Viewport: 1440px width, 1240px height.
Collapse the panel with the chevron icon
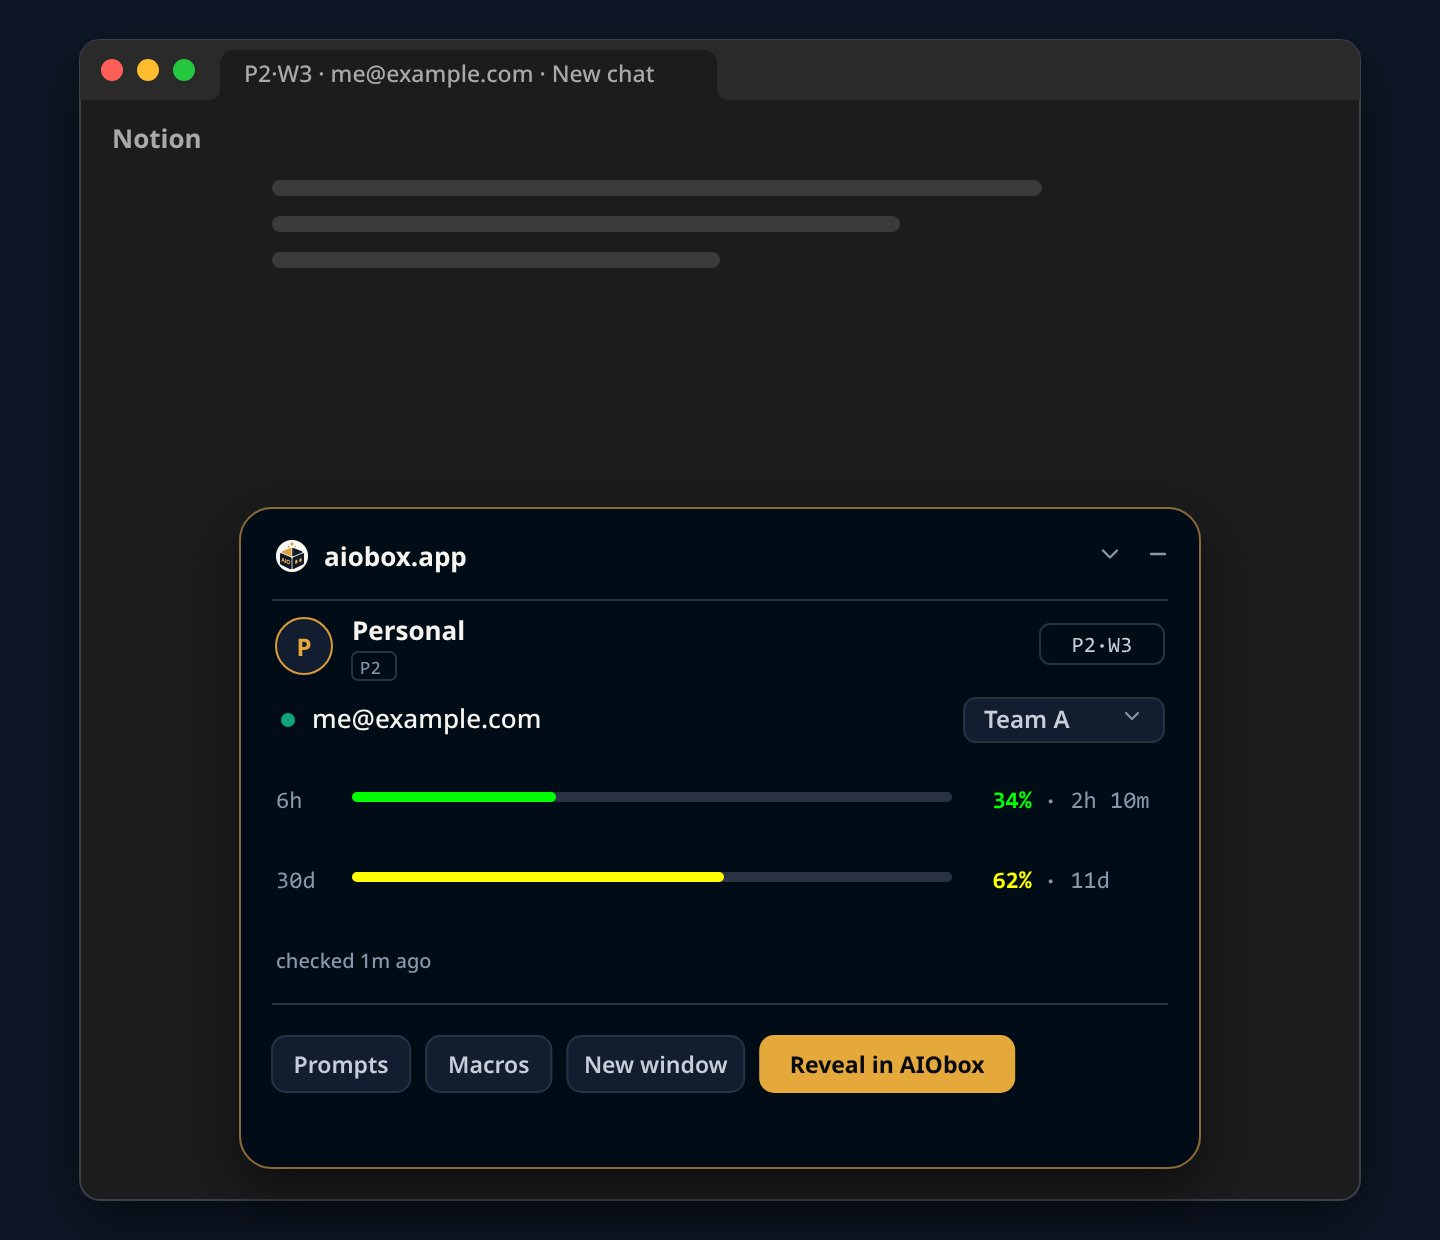click(1110, 554)
